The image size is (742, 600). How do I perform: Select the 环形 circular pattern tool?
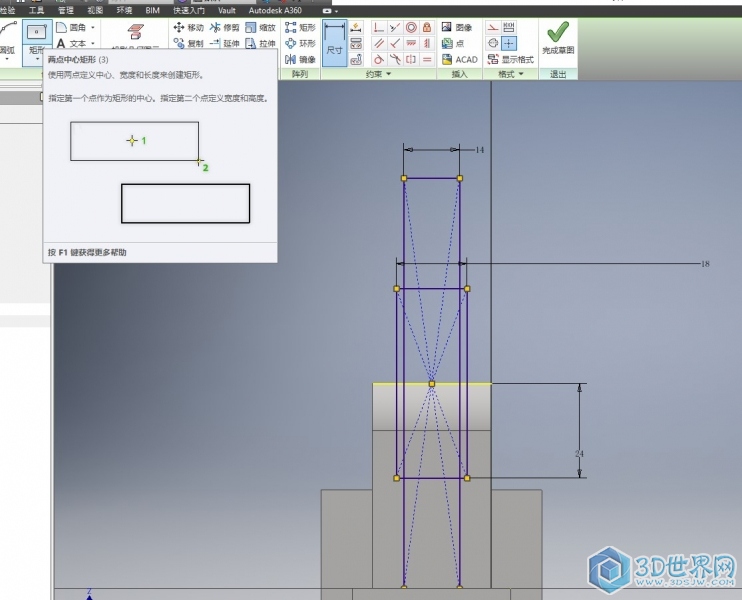pos(300,44)
